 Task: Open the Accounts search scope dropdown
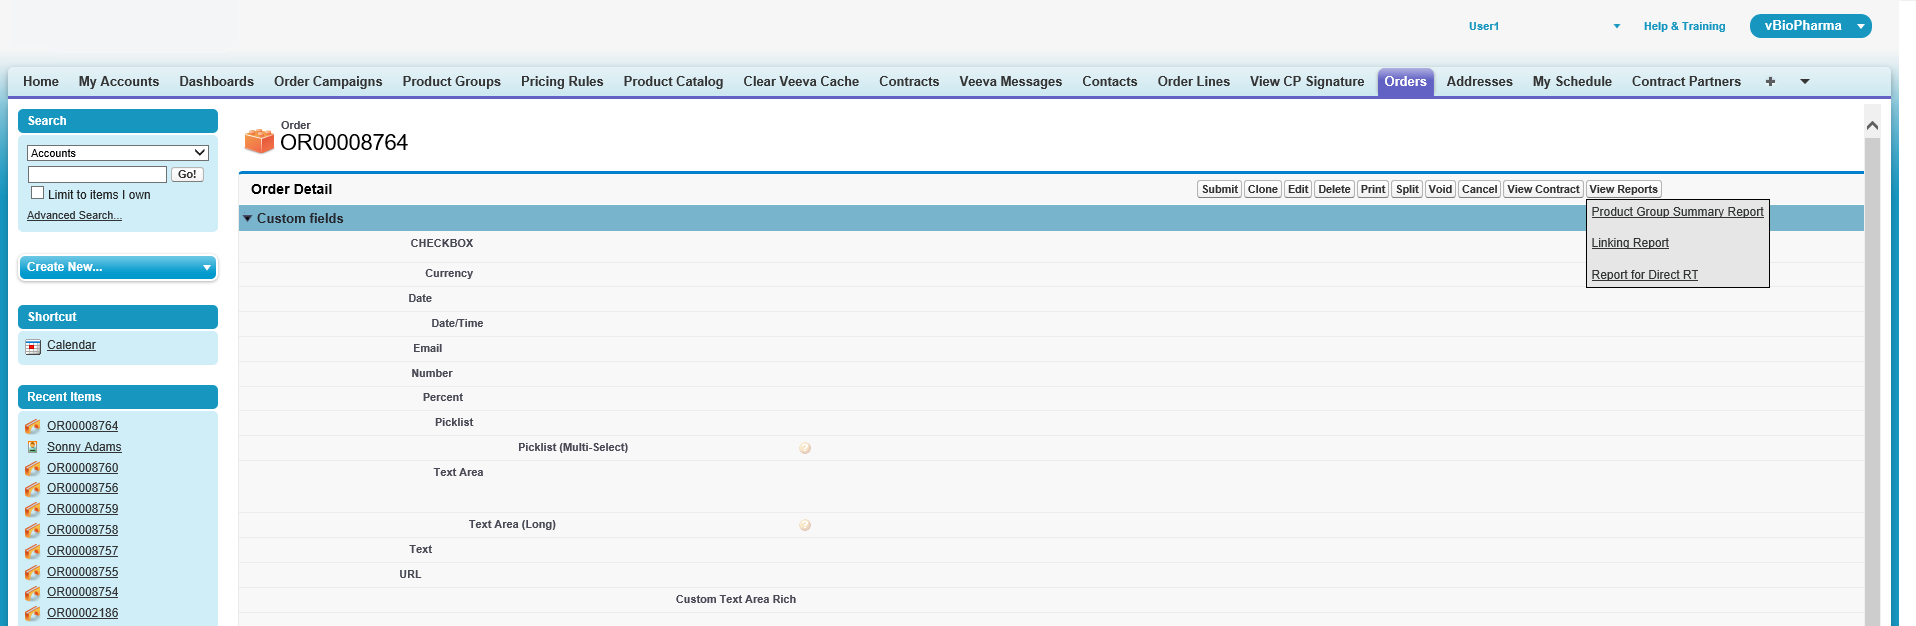click(x=117, y=153)
